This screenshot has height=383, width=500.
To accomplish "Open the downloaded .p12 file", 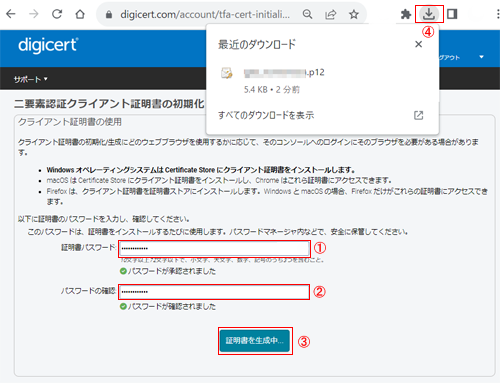I will (x=284, y=73).
